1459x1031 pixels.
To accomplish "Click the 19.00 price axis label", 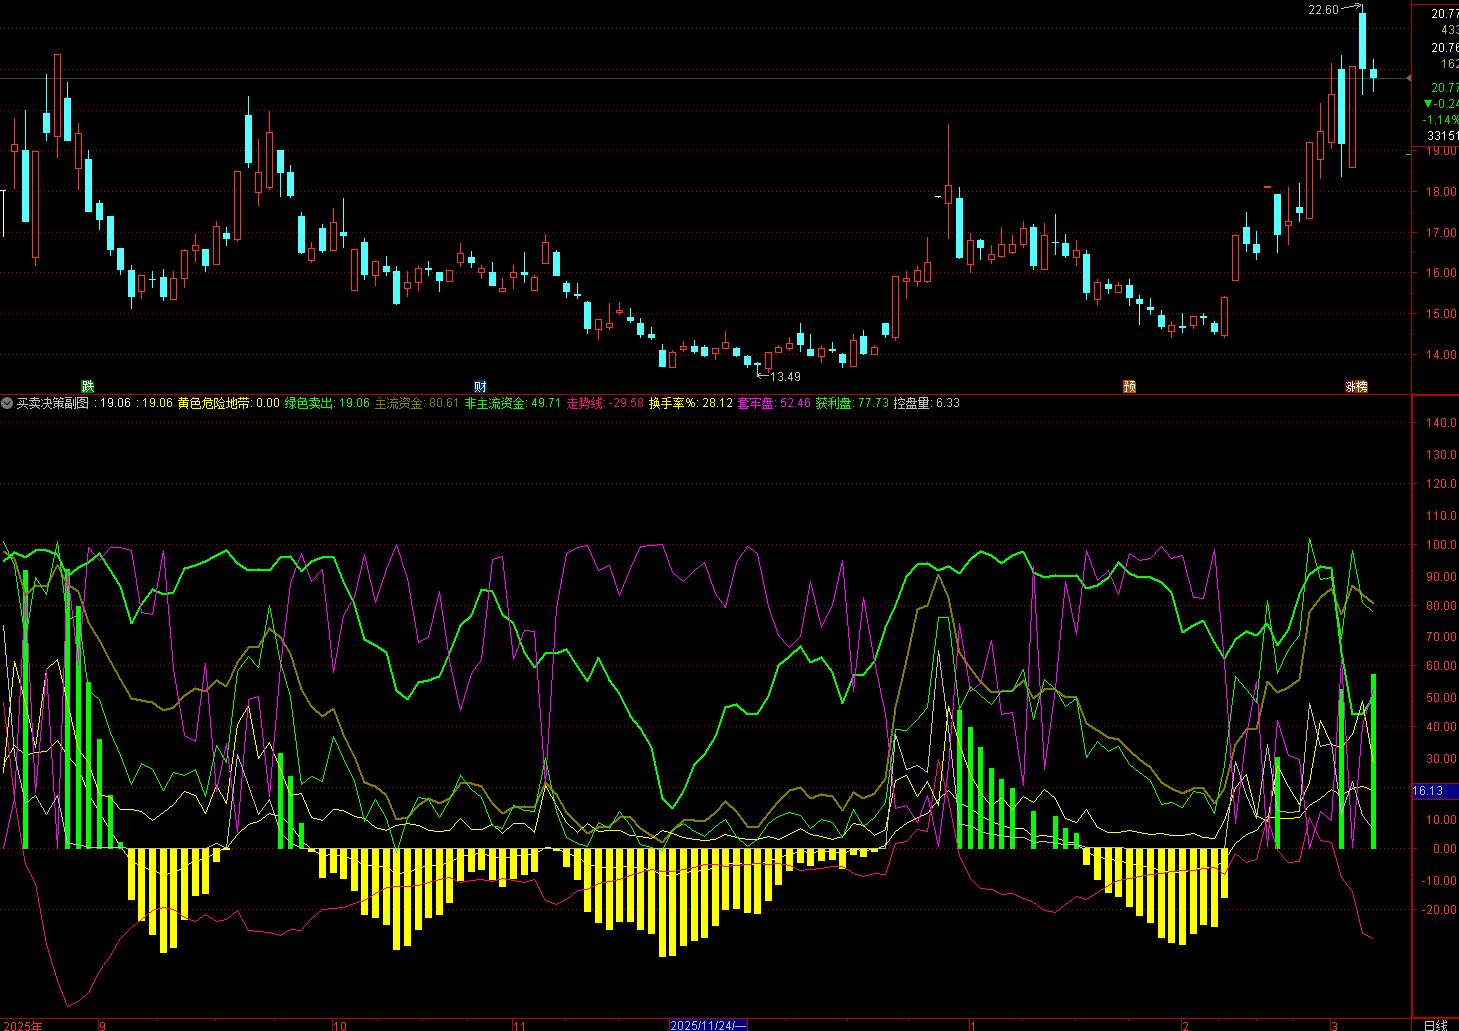I will [x=1441, y=151].
